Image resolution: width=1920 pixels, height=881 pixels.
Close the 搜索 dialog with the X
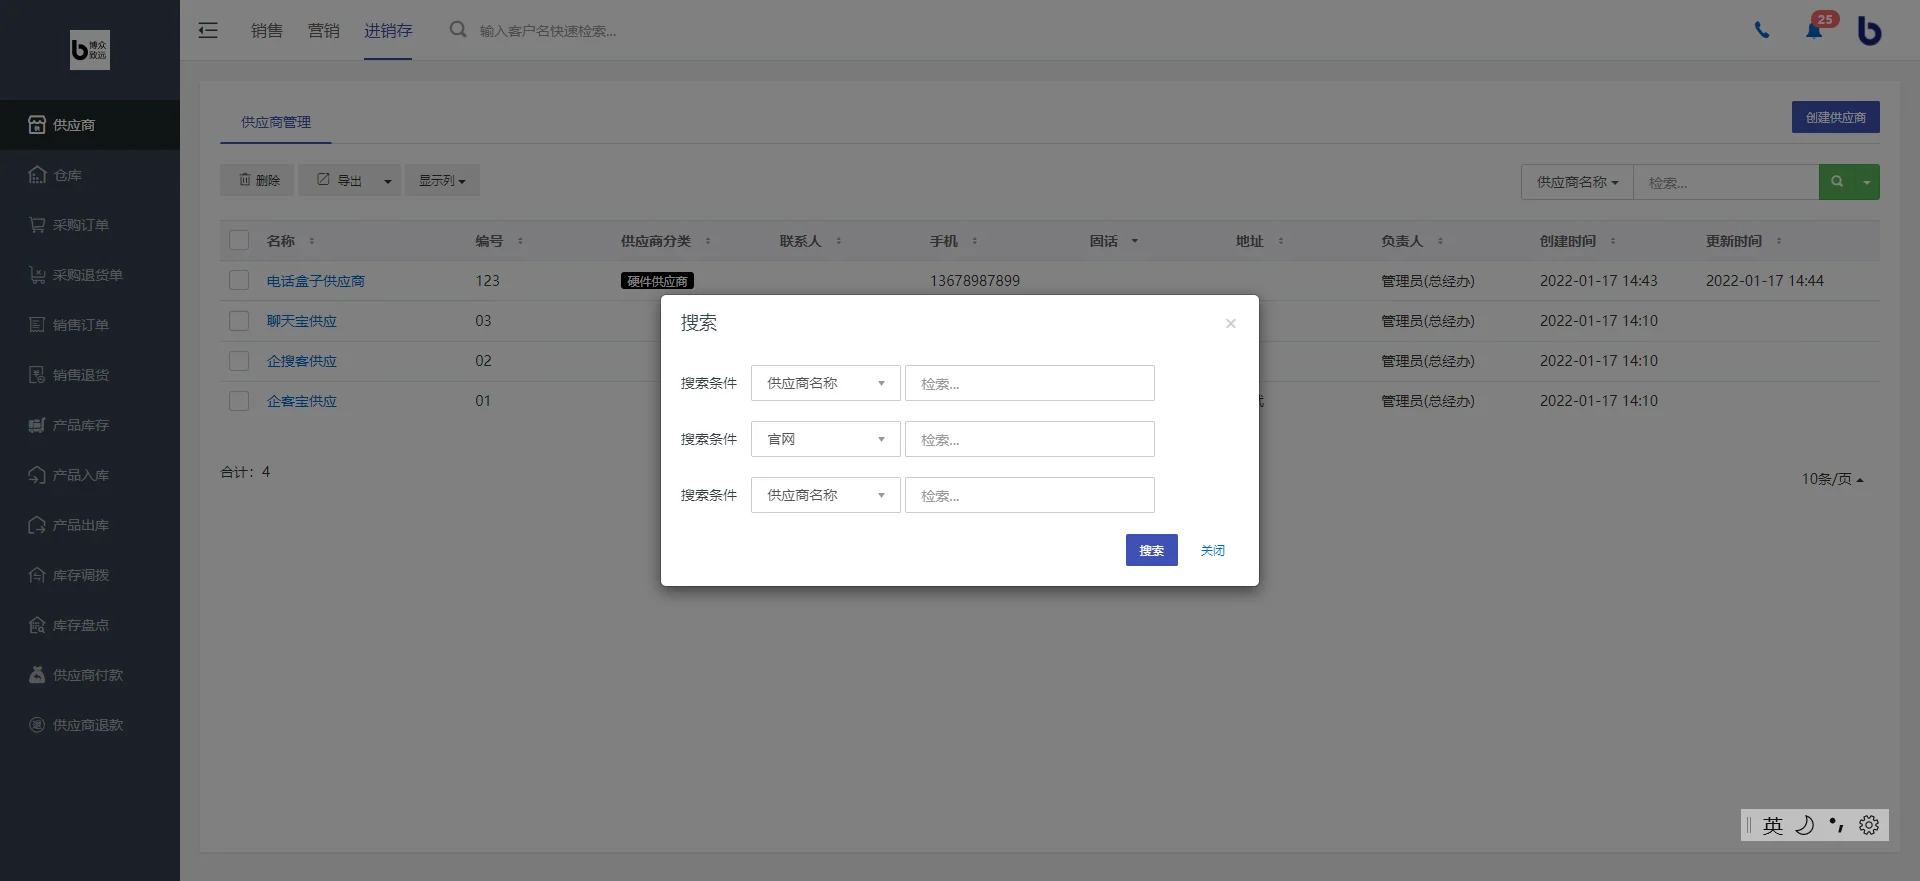[x=1231, y=323]
